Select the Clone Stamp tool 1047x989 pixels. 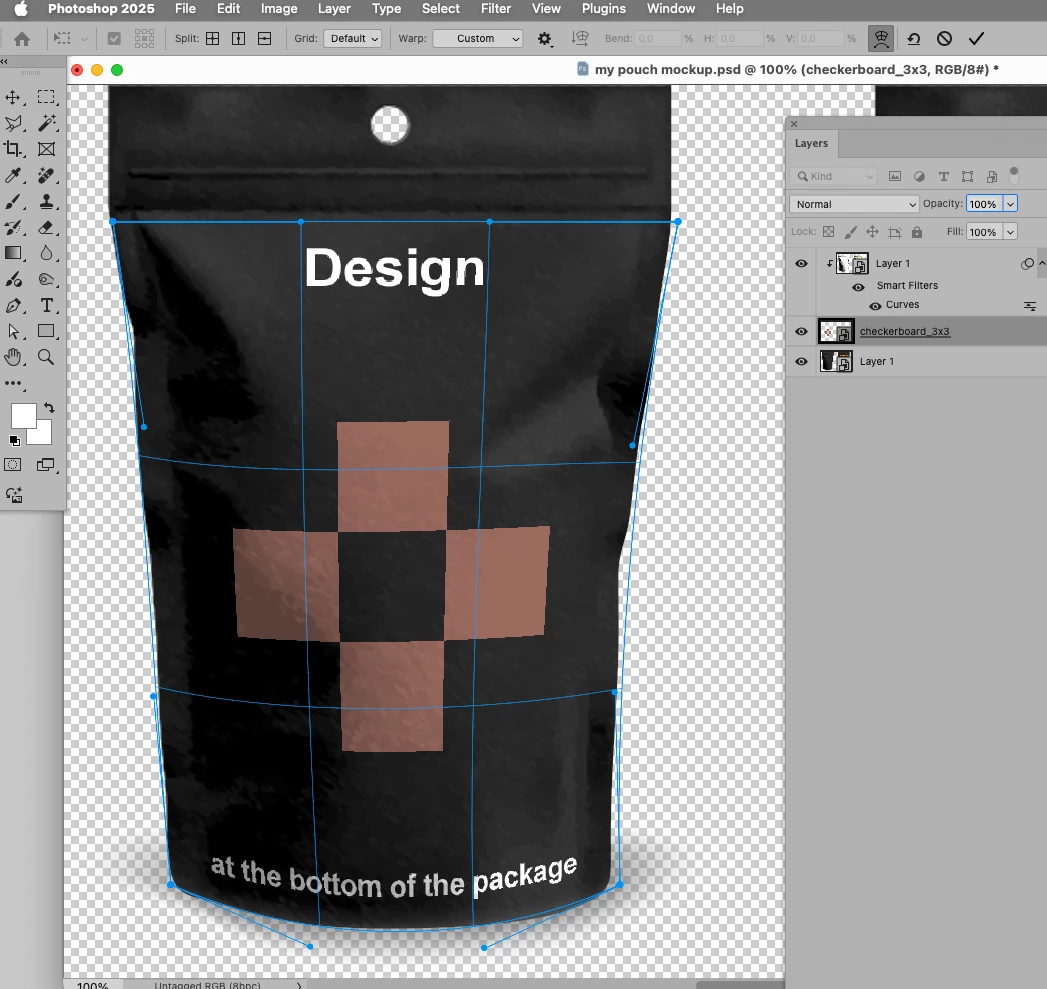46,202
